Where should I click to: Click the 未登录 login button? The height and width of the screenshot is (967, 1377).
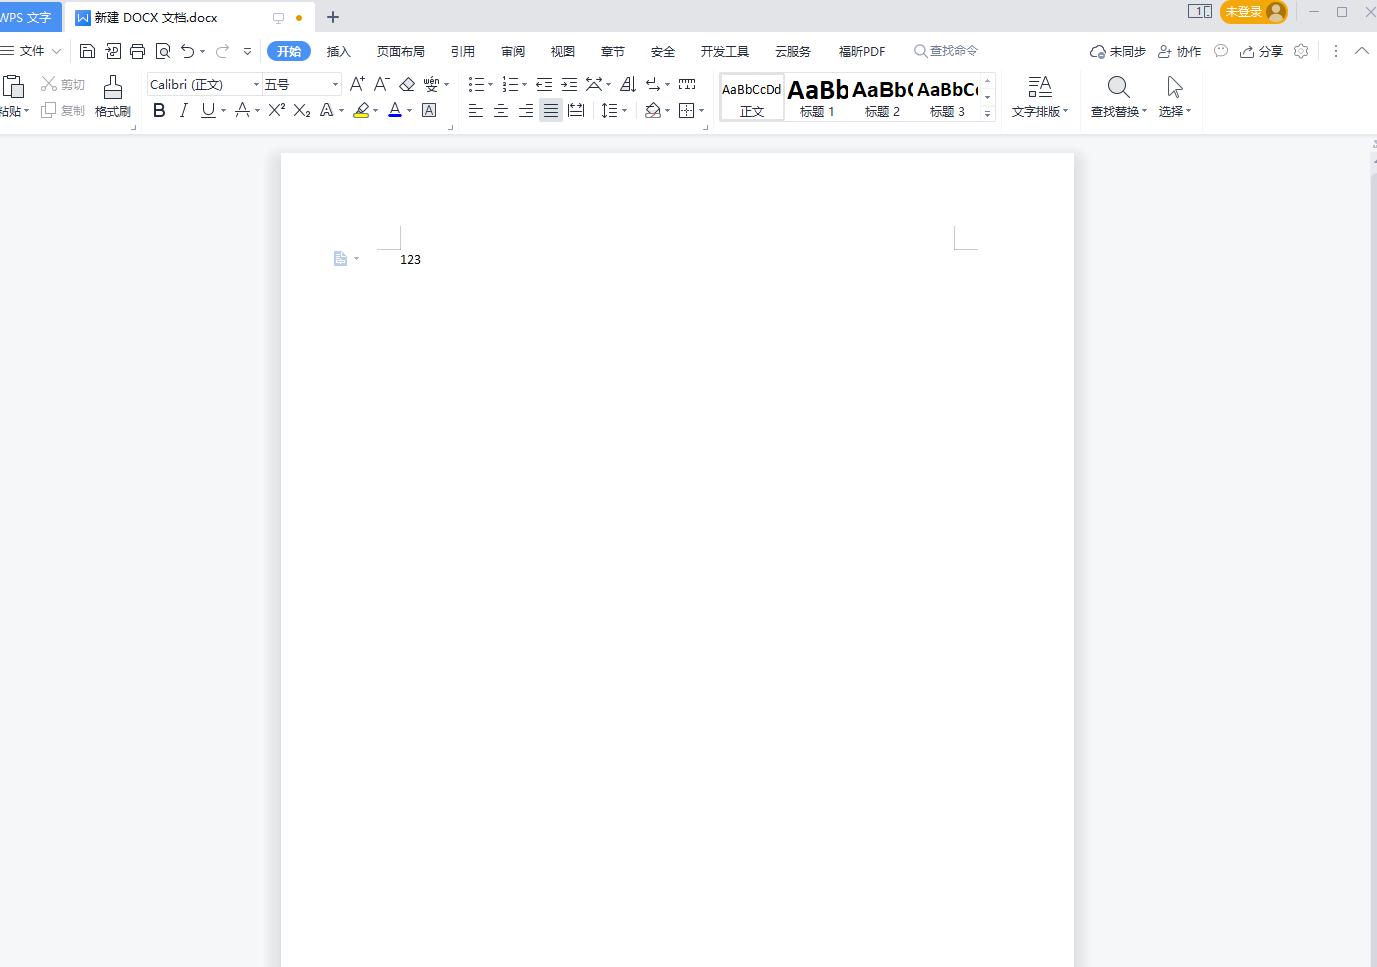[1254, 12]
